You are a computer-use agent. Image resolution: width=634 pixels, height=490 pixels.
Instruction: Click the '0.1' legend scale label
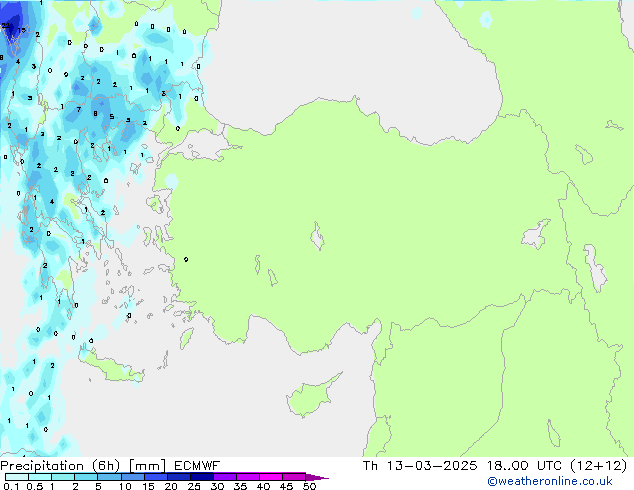point(11,486)
